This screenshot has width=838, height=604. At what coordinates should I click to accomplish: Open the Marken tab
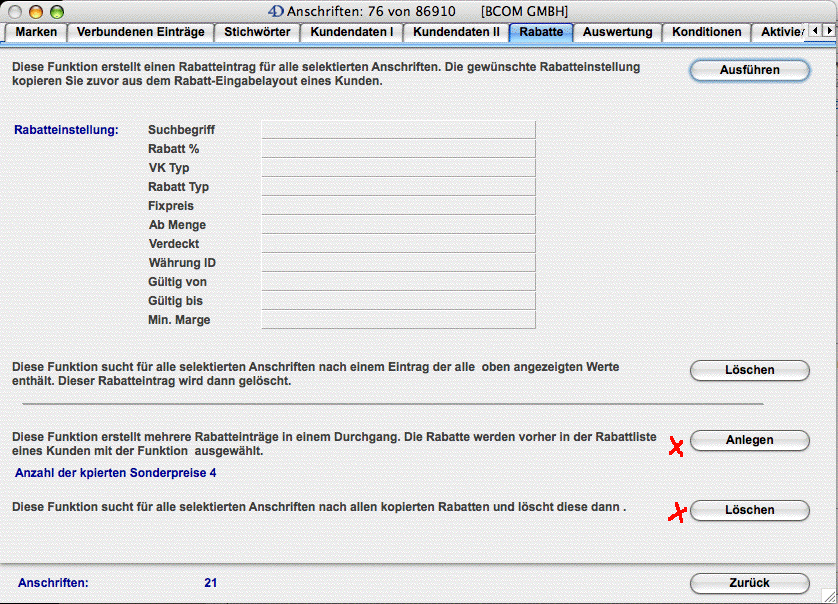tap(36, 32)
